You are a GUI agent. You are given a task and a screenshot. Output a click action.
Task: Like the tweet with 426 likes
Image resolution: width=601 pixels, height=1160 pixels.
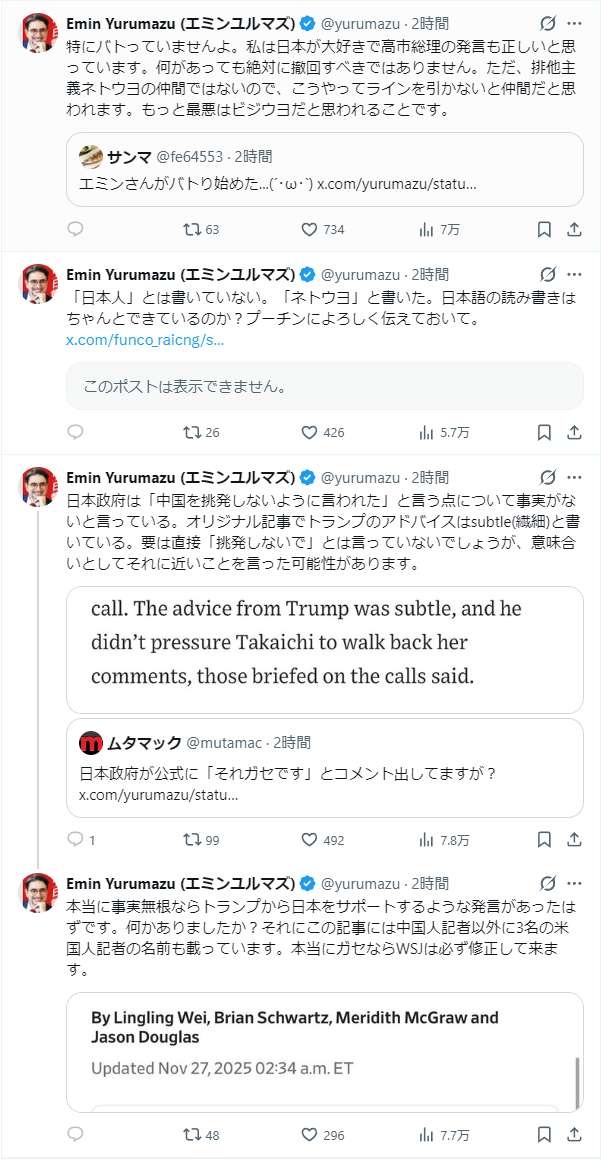click(x=310, y=433)
